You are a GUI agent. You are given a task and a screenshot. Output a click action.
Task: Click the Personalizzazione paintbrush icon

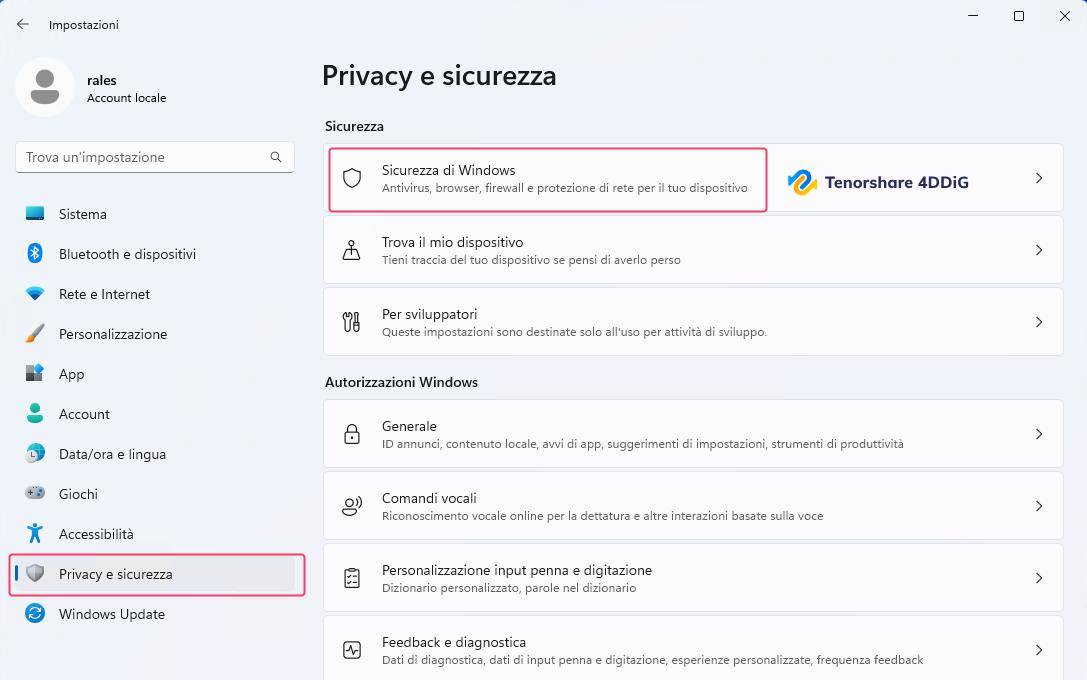[35, 334]
